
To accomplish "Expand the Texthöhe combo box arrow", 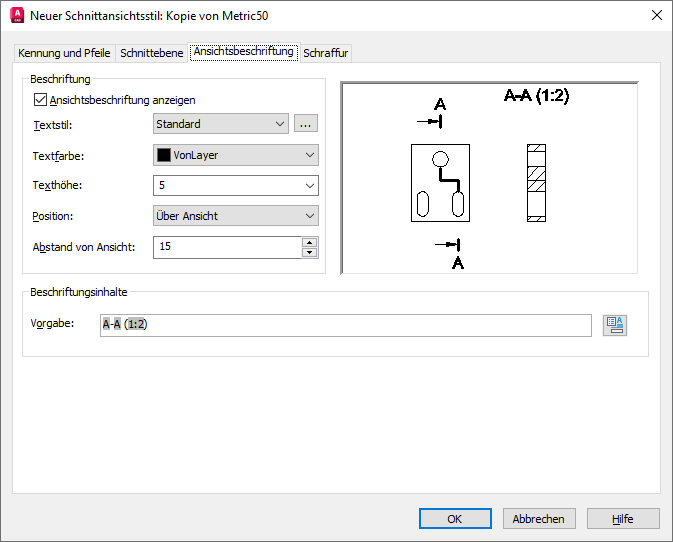I will [x=309, y=186].
